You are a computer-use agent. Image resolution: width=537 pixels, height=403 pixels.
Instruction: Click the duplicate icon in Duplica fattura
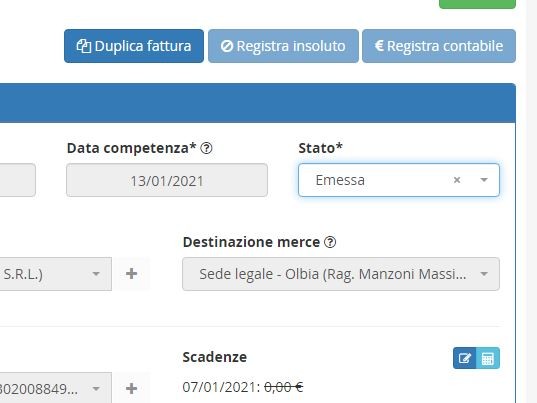click(84, 46)
